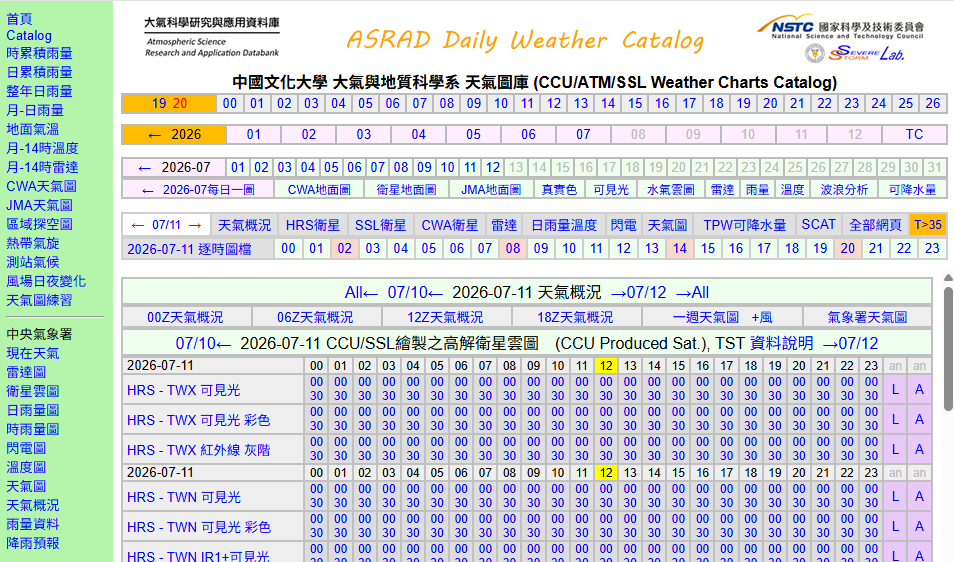954x562 pixels.
Task: Select hour 02 in 逐時圖檔 row
Action: (x=344, y=248)
